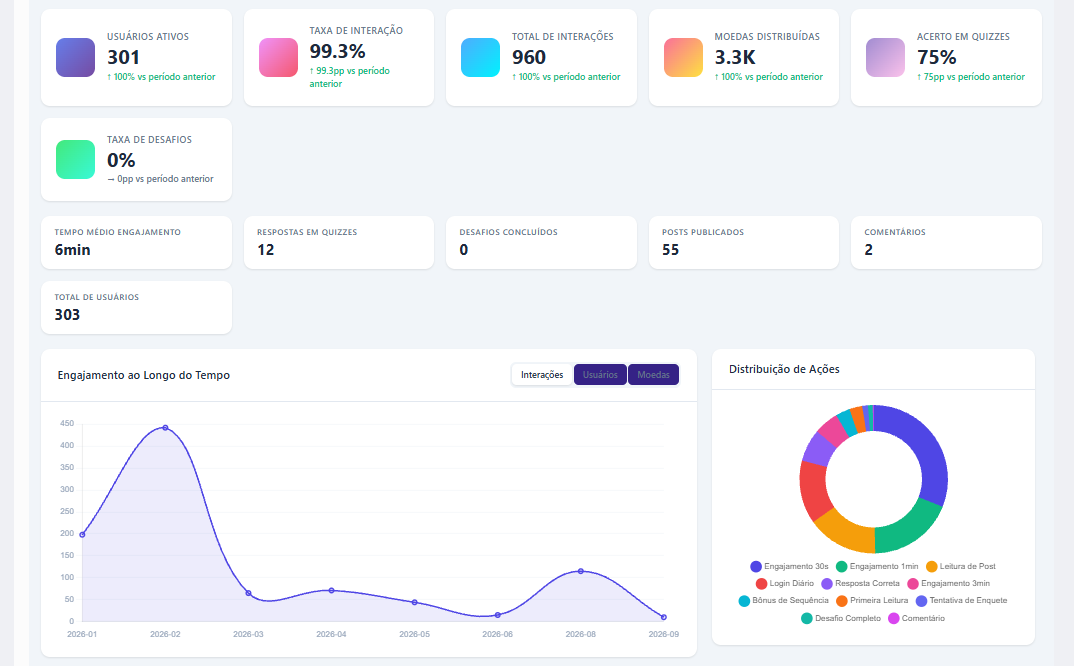Image resolution: width=1074 pixels, height=666 pixels.
Task: Click the 2026-05 data point on chart
Action: click(414, 603)
